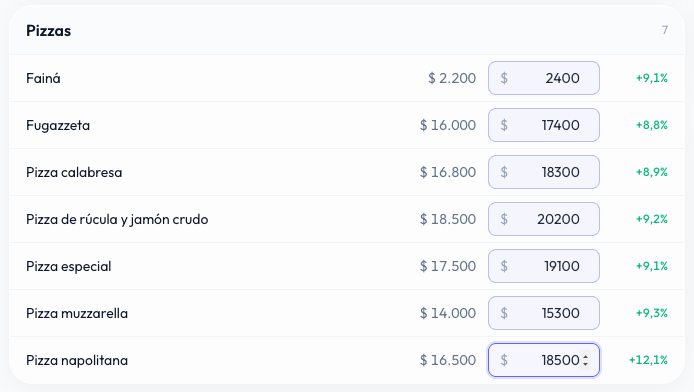The width and height of the screenshot is (694, 392).
Task: Increase Pizza napolitana price with the up arrow
Action: click(x=586, y=356)
